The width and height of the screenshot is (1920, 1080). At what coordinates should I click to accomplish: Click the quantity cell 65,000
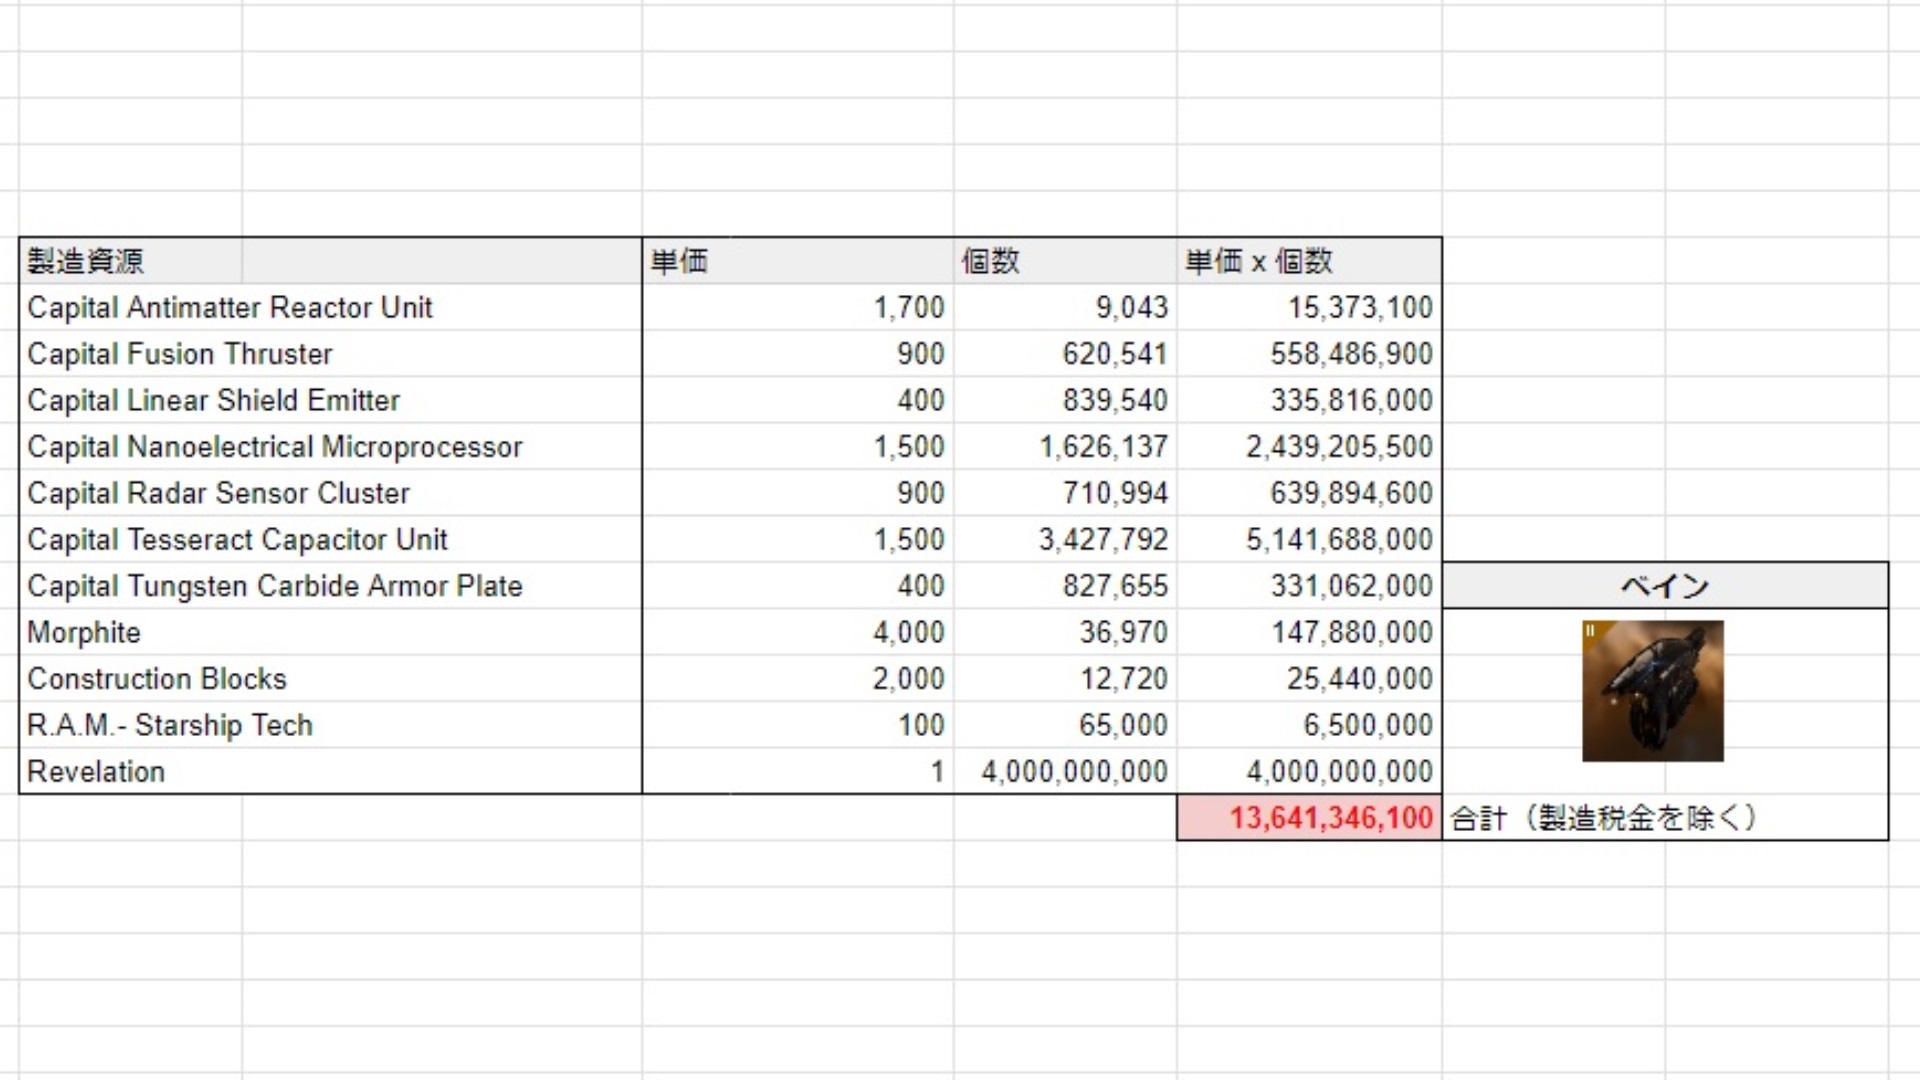[x=1065, y=725]
